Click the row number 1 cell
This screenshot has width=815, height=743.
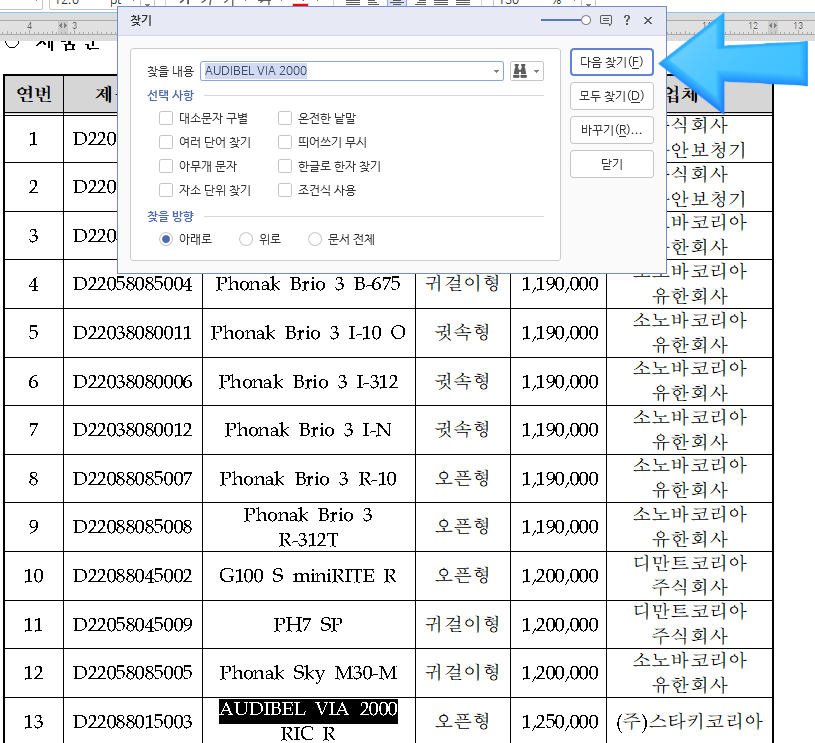pos(34,139)
